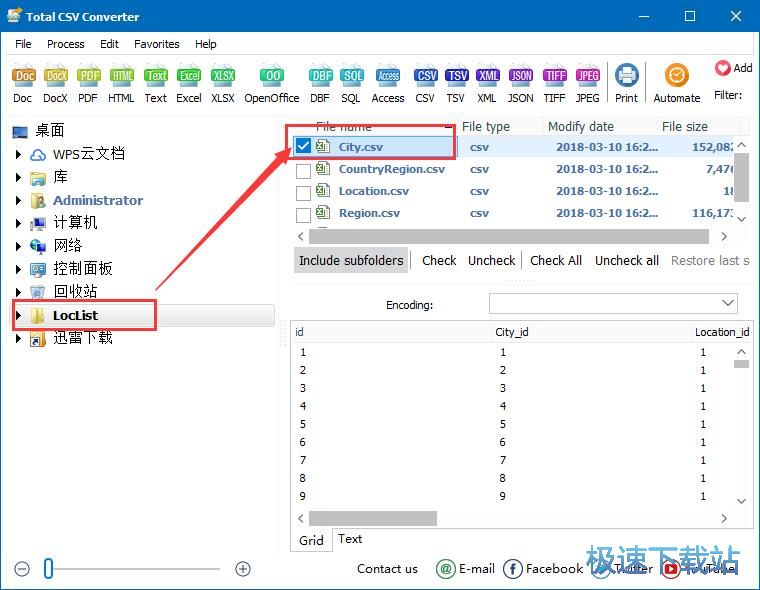Add to favorites heart icon

tap(722, 68)
